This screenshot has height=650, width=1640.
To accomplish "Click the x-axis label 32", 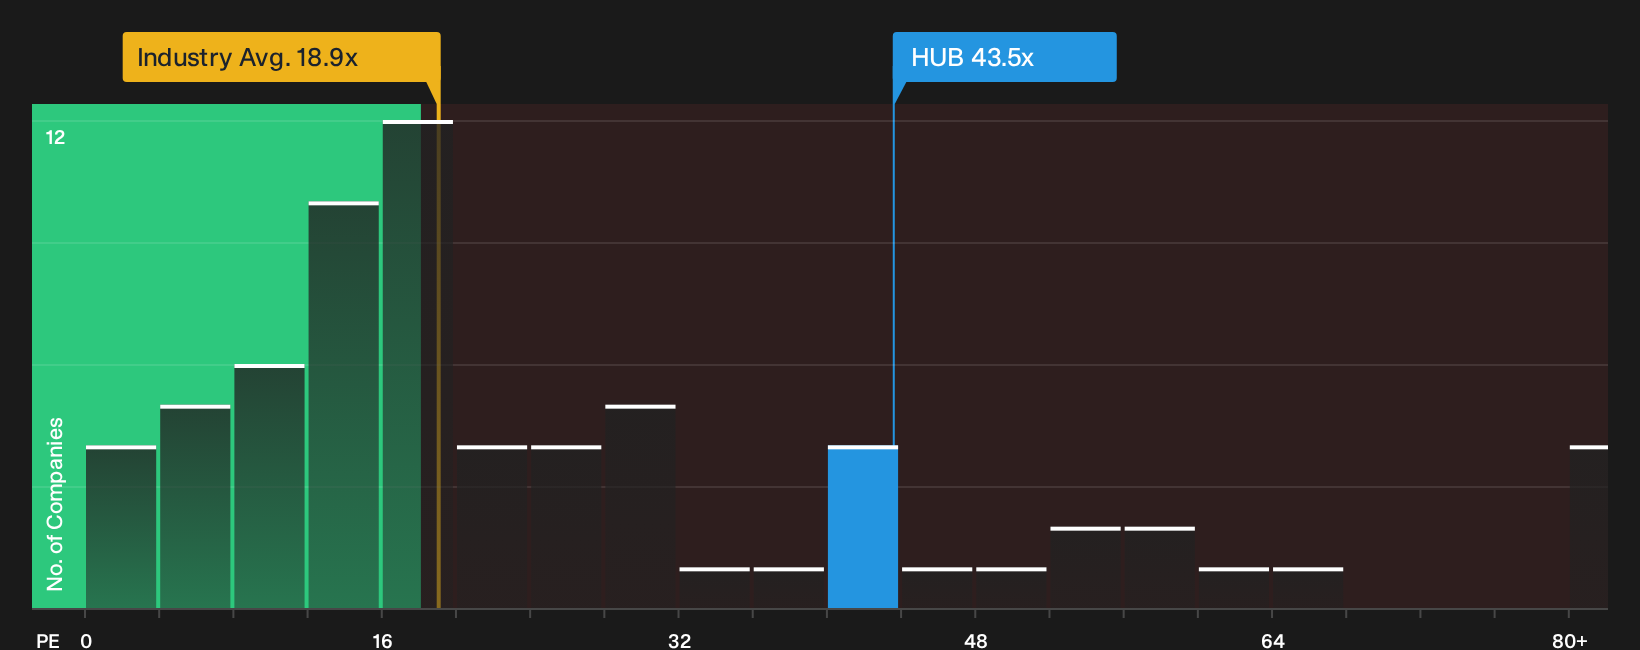I will point(679,640).
